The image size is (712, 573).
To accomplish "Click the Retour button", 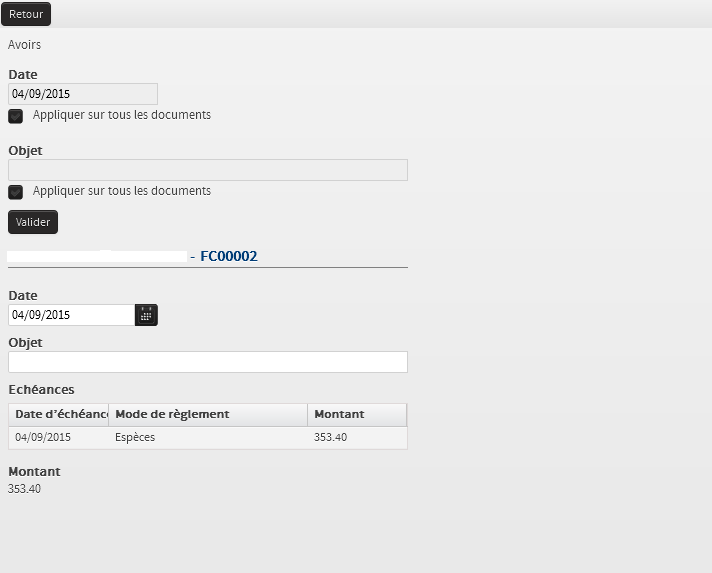I will (26, 14).
